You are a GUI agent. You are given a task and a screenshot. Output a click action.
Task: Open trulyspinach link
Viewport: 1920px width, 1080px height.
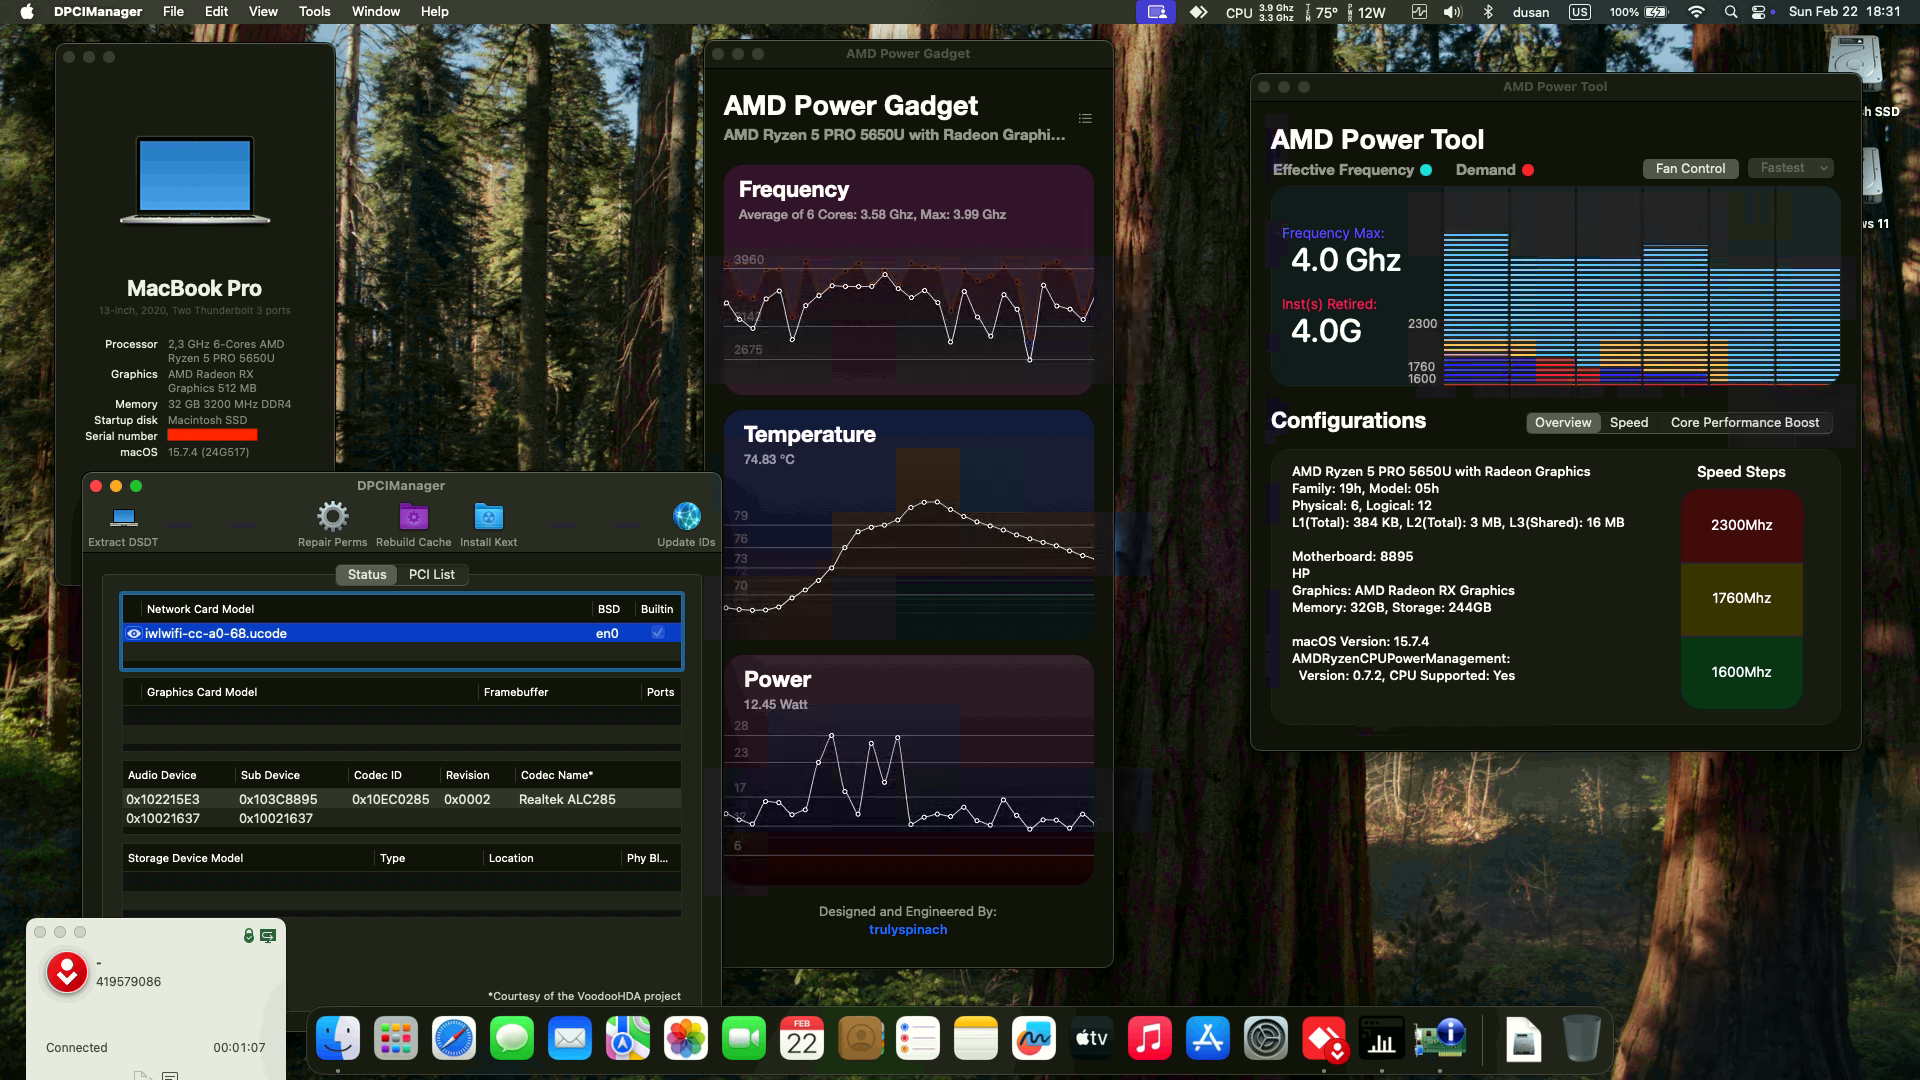(908, 930)
